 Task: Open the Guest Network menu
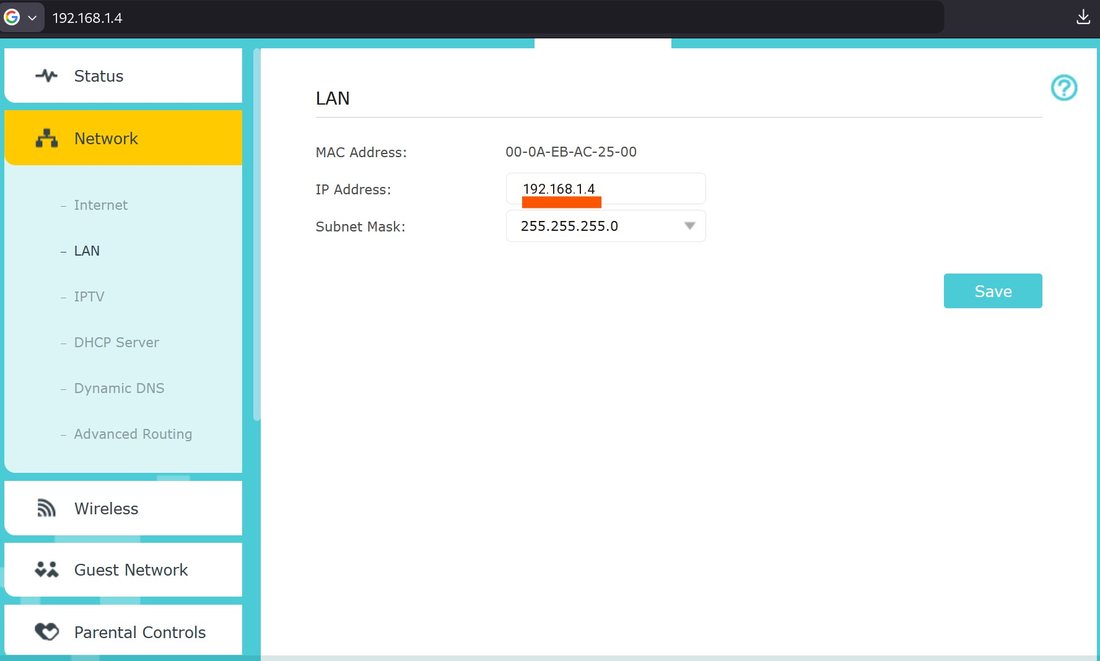[x=123, y=570]
